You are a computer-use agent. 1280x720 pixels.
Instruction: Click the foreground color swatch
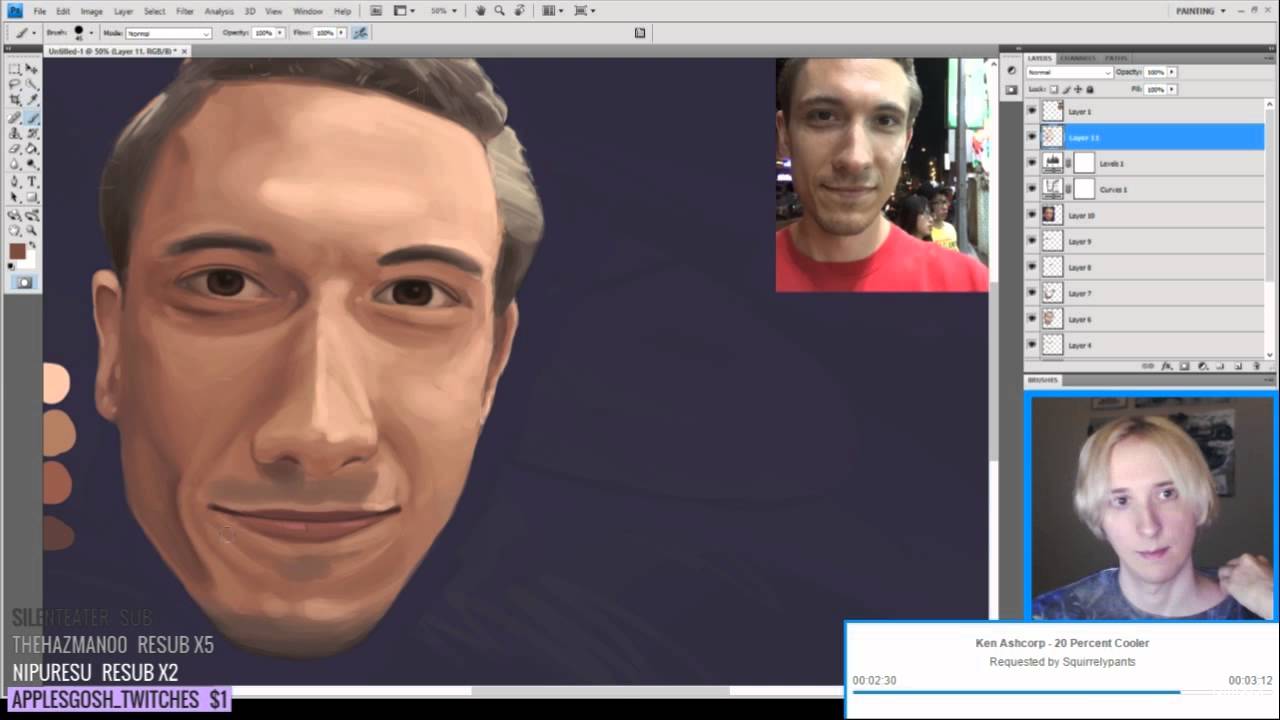point(17,252)
